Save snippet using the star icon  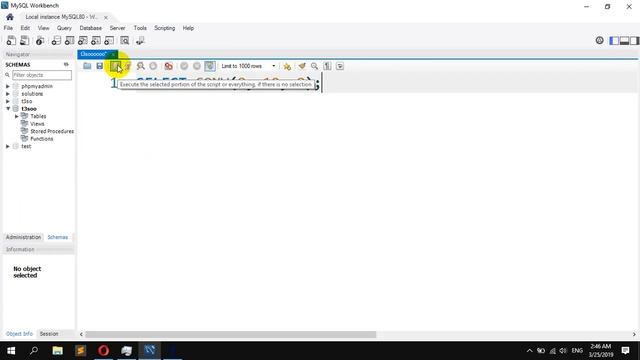coord(287,66)
